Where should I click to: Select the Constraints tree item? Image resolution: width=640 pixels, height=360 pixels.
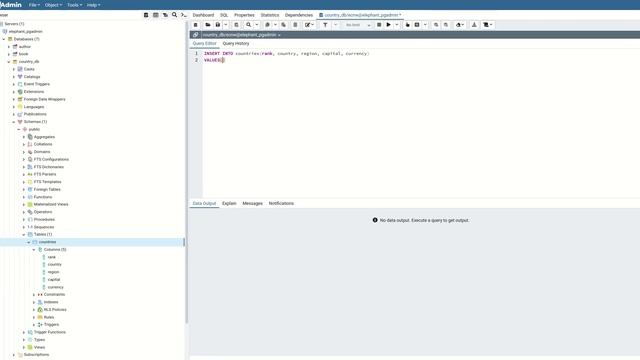54,294
